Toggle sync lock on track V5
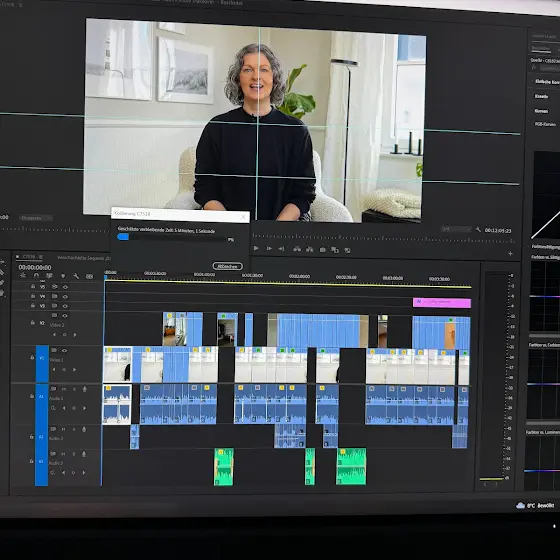Screen dimensions: 560x560 tap(55, 286)
